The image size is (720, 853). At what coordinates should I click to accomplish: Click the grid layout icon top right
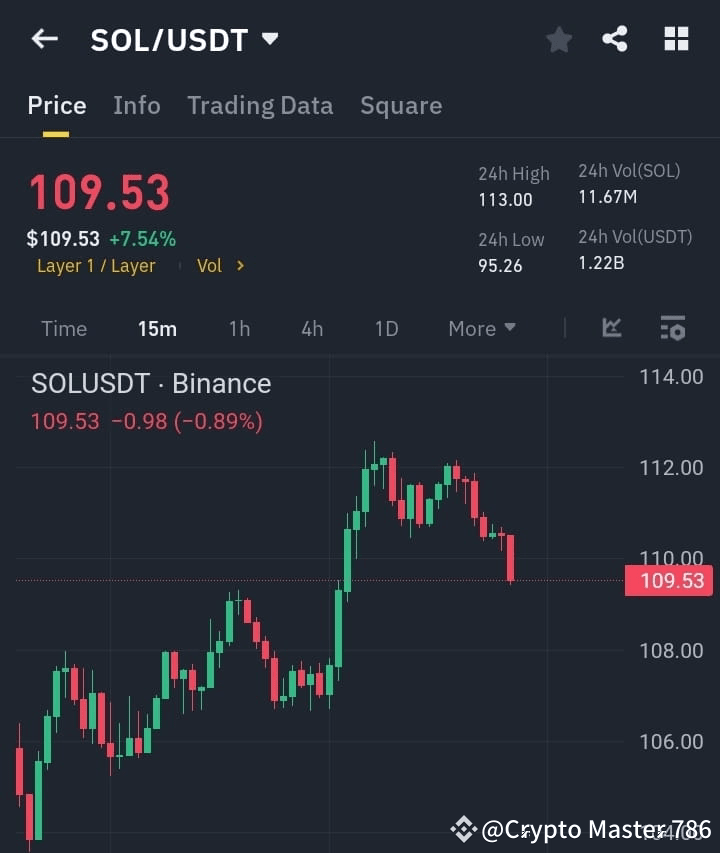pyautogui.click(x=676, y=39)
